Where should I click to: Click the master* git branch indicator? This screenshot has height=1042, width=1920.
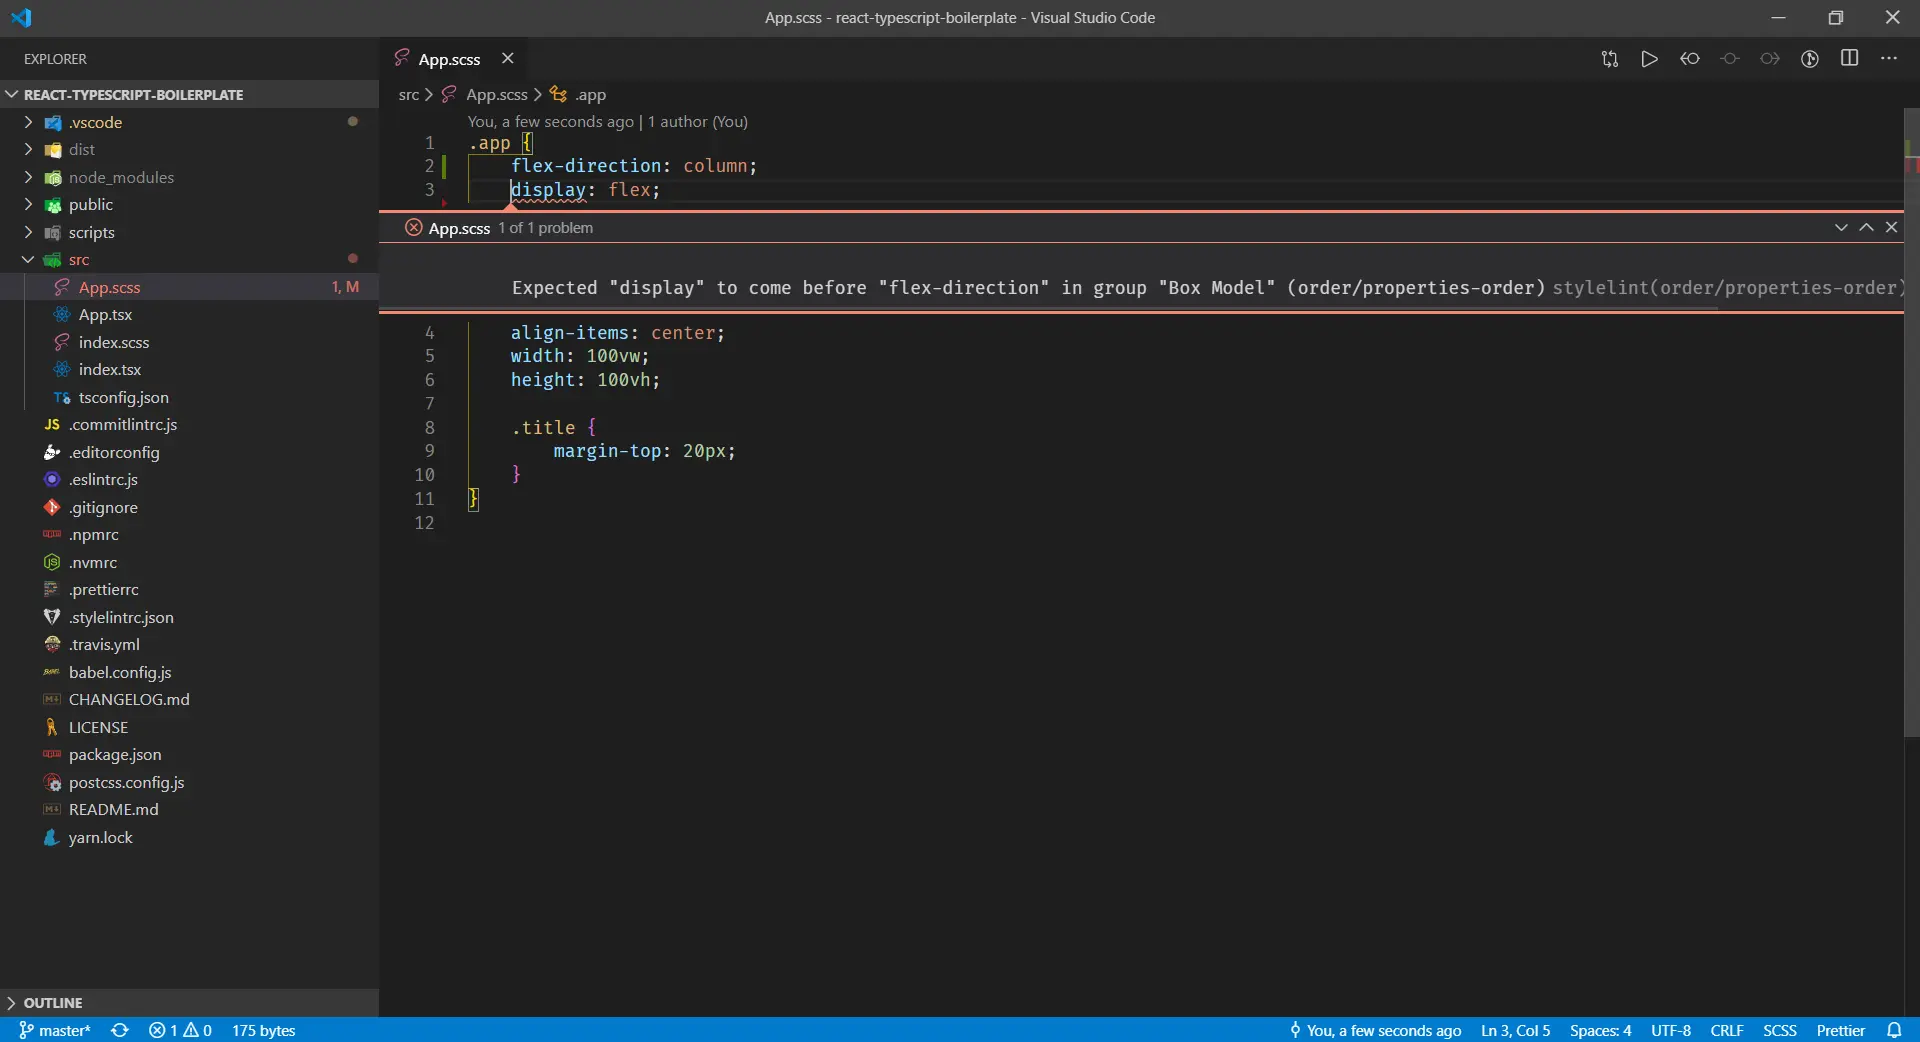pos(54,1030)
